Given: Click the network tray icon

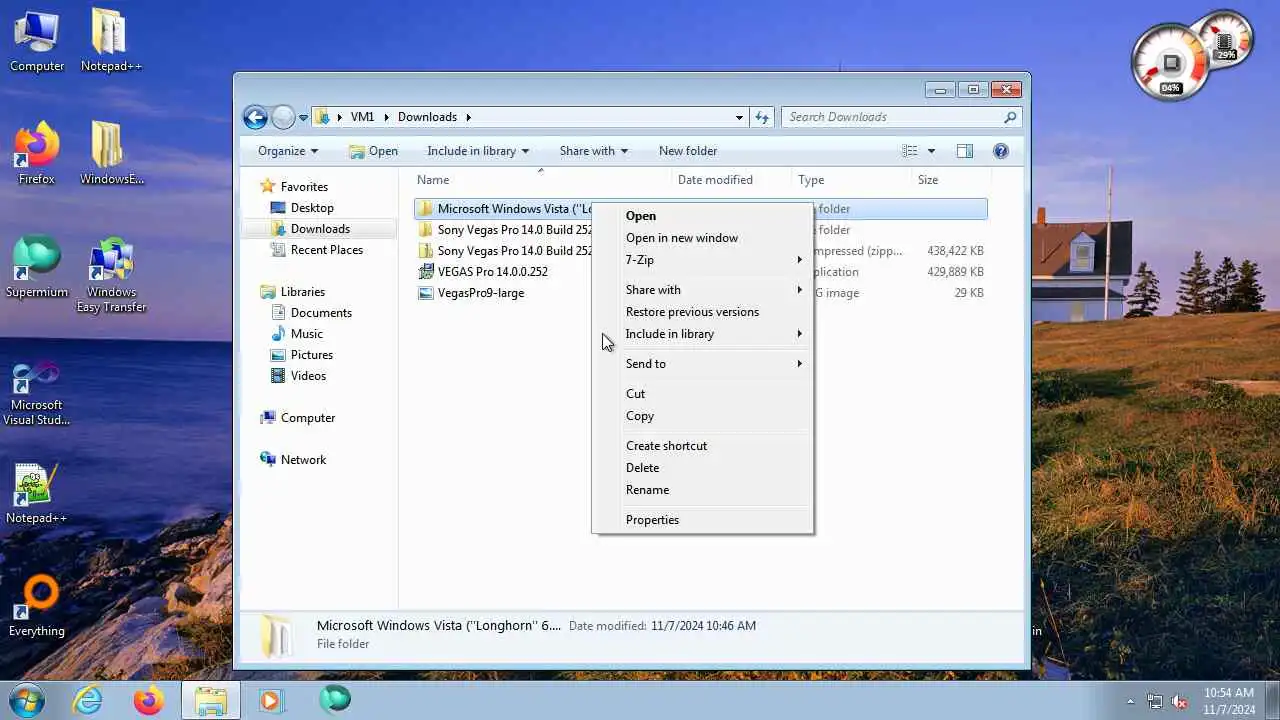Looking at the screenshot, I should 1155,701.
